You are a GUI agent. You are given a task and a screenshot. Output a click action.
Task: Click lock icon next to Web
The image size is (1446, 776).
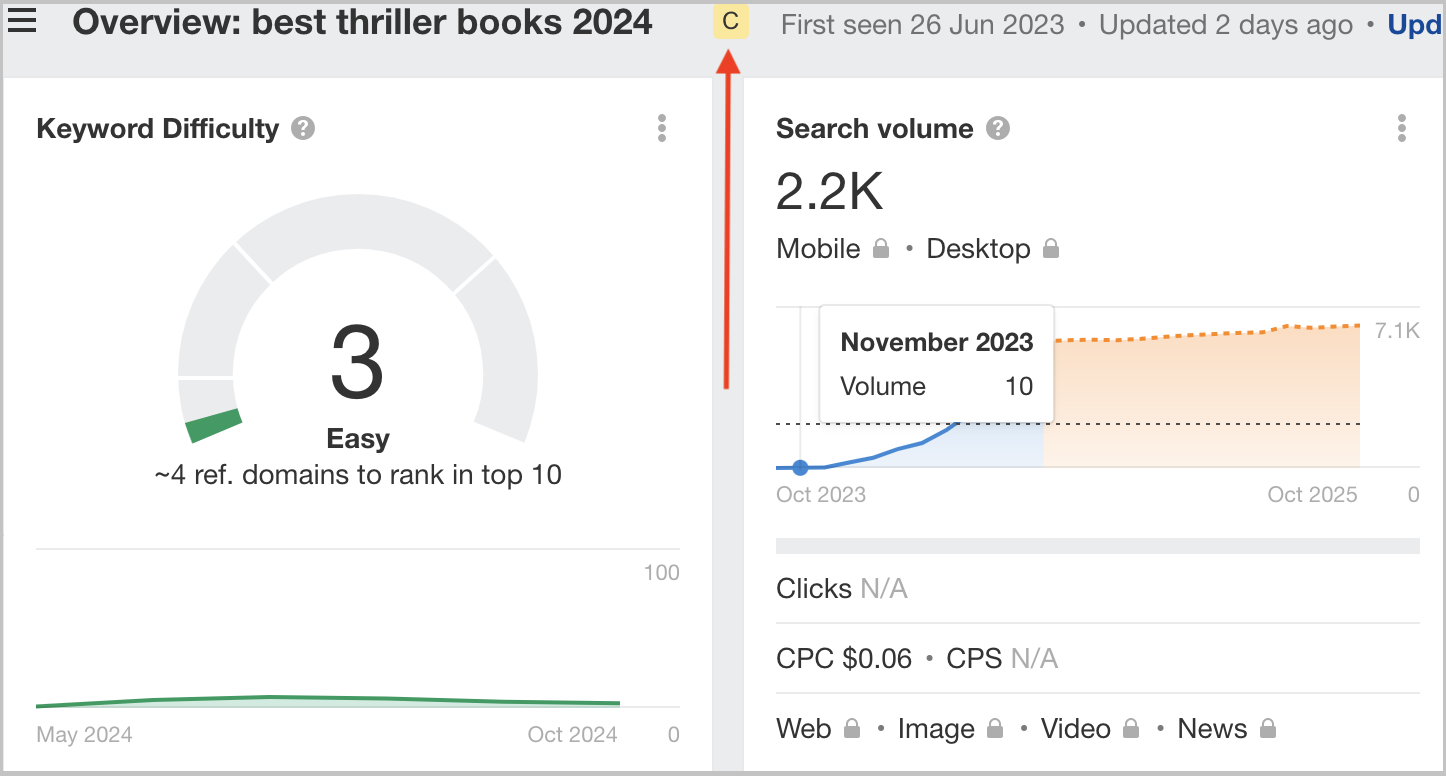pos(852,729)
